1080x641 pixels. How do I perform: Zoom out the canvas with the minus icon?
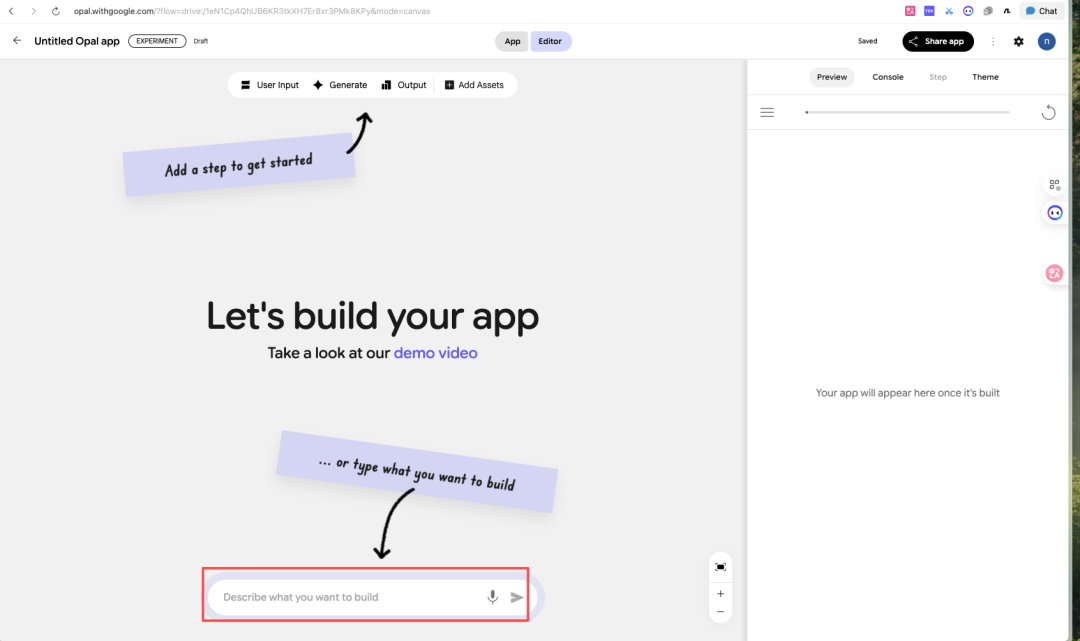pos(720,611)
